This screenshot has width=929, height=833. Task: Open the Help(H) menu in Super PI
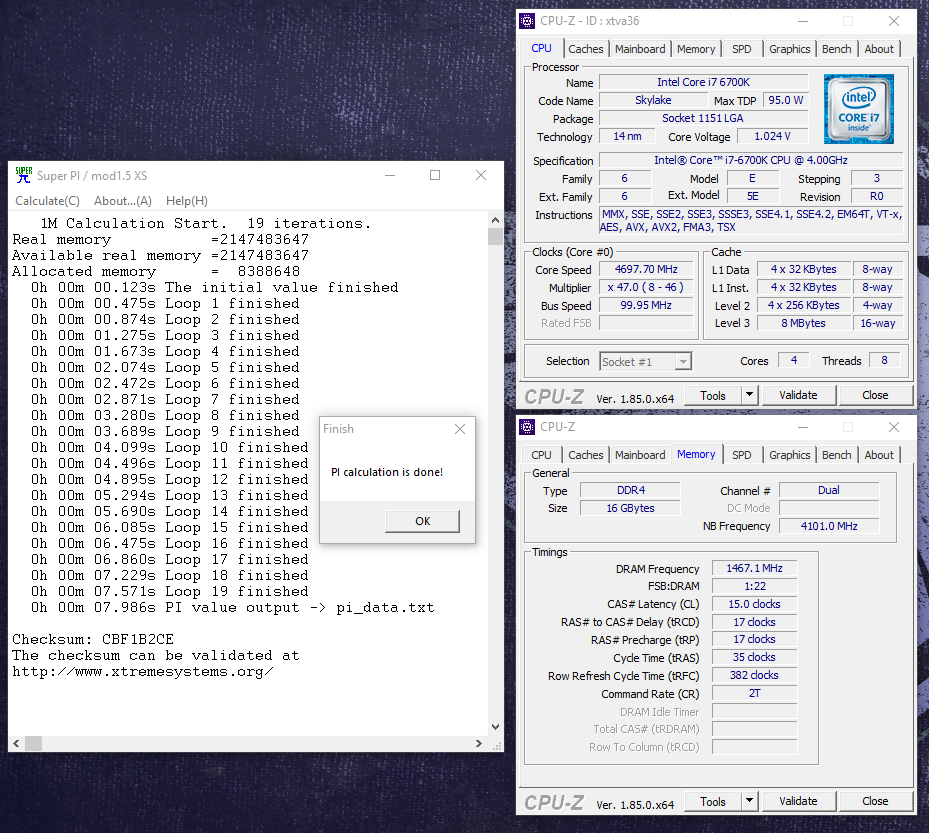click(x=187, y=201)
